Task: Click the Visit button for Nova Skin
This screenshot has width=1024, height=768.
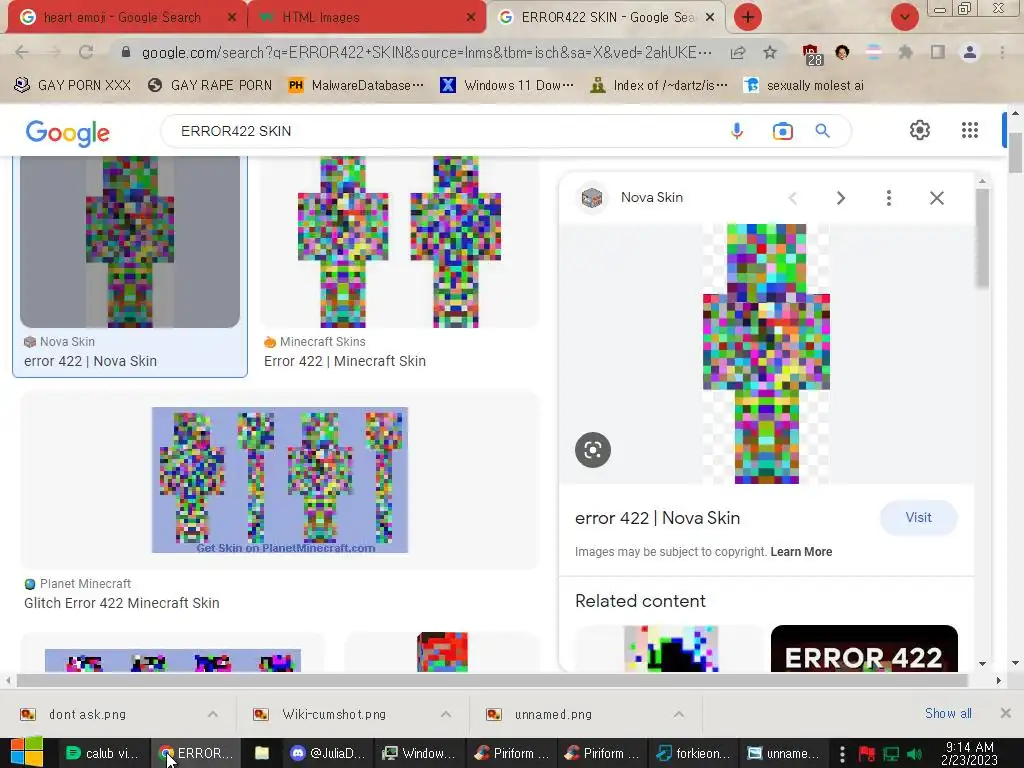Action: pyautogui.click(x=918, y=518)
